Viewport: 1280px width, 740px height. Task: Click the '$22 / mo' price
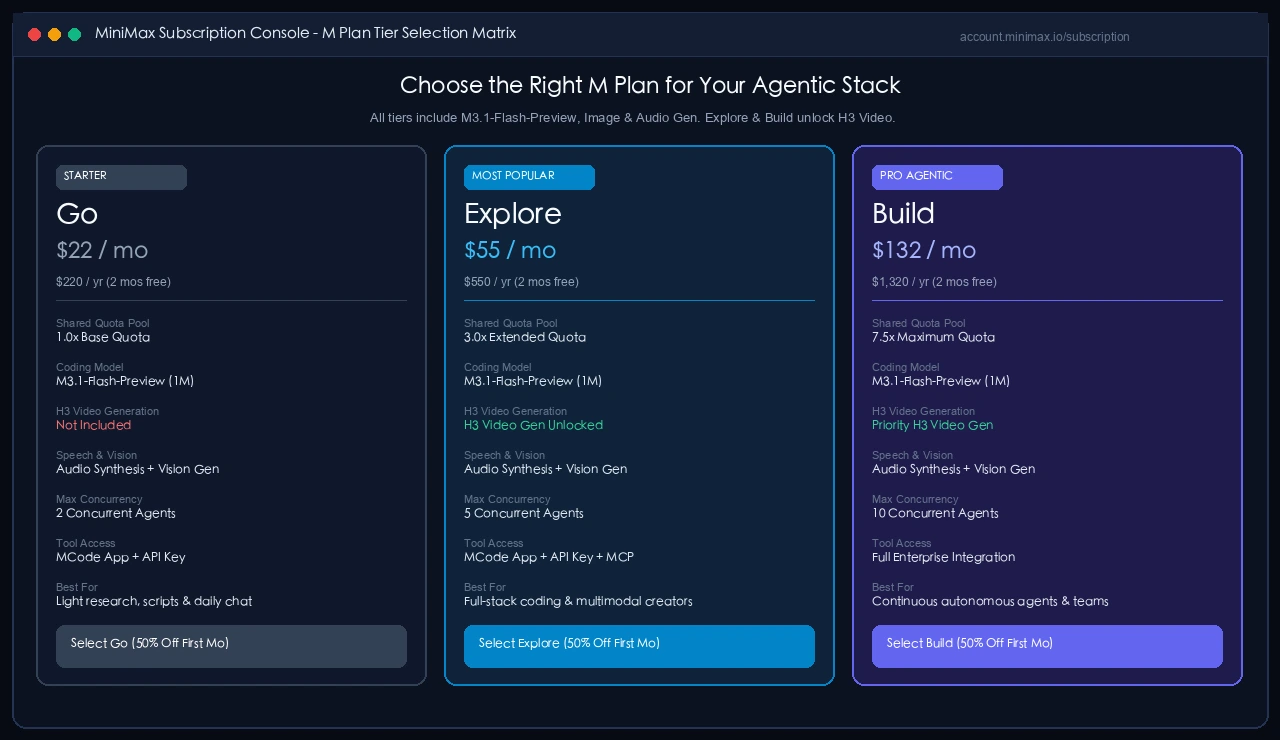point(102,250)
